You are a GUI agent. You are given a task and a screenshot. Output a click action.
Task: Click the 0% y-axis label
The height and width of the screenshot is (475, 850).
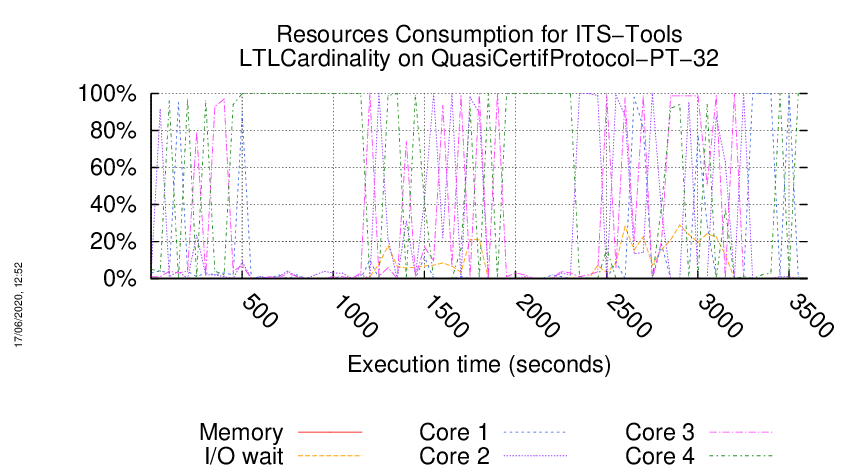click(x=119, y=279)
